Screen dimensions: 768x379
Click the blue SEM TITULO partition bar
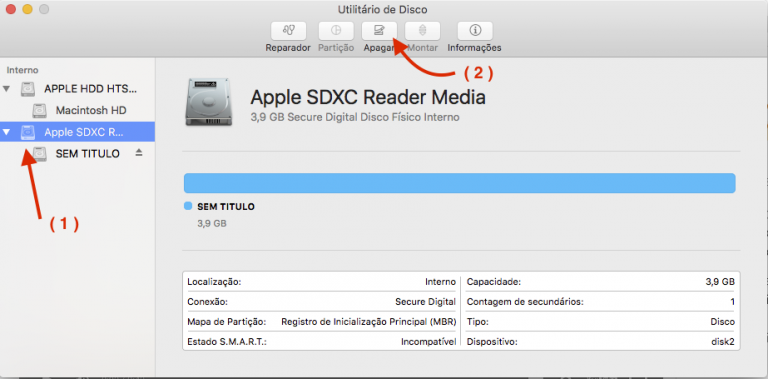459,183
